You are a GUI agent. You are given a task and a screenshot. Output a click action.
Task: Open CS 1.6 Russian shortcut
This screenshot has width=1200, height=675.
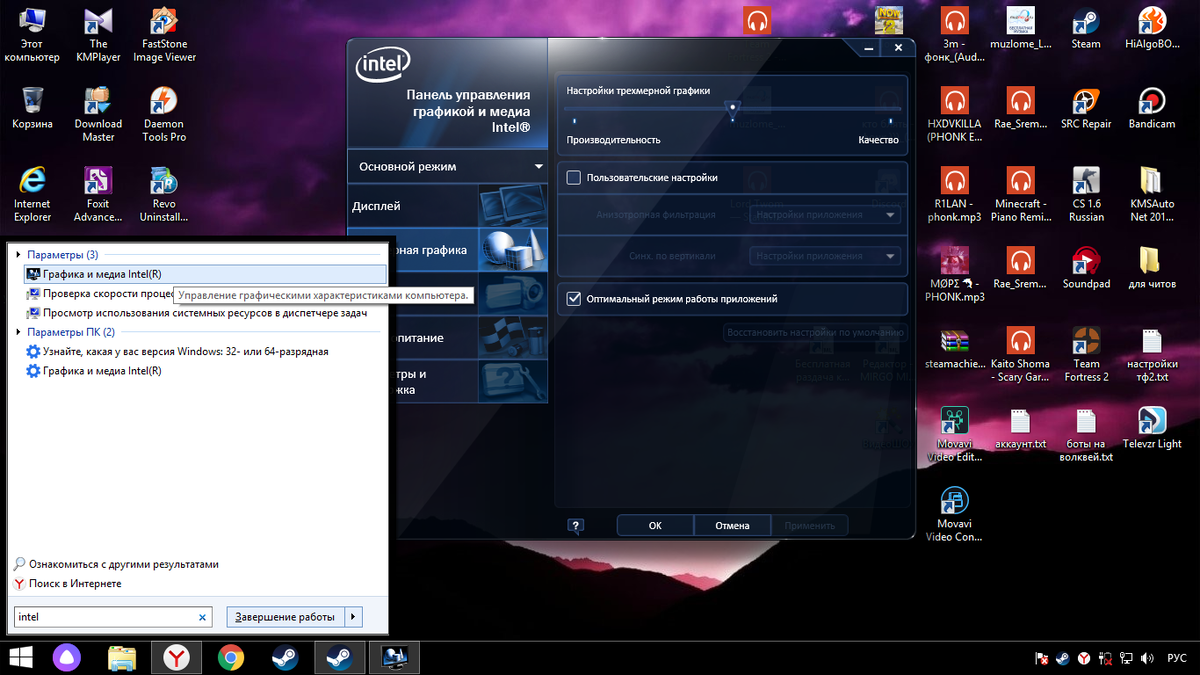(1086, 195)
